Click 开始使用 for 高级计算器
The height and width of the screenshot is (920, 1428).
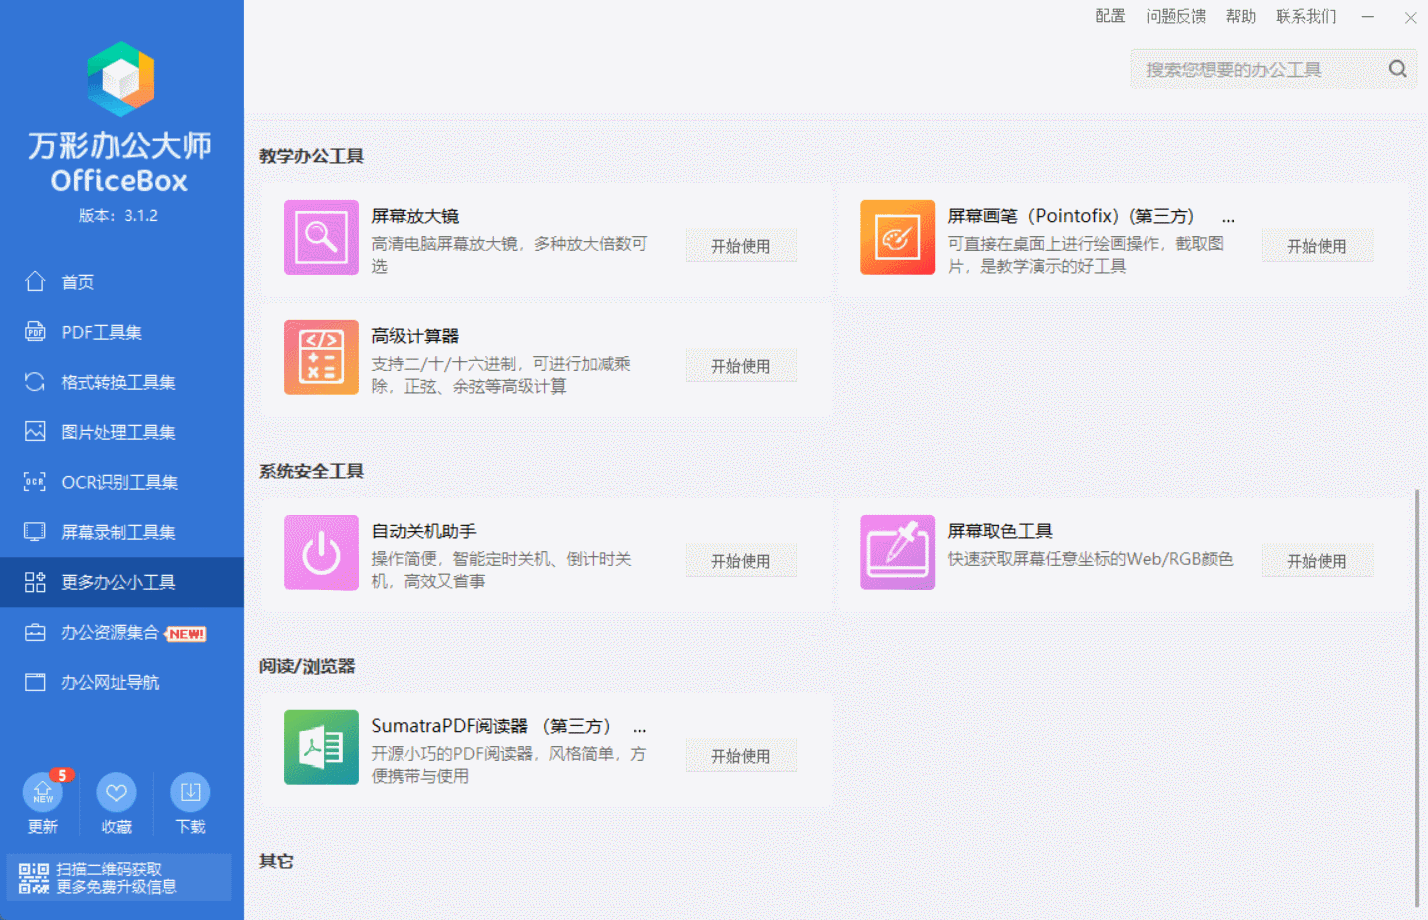(x=741, y=365)
